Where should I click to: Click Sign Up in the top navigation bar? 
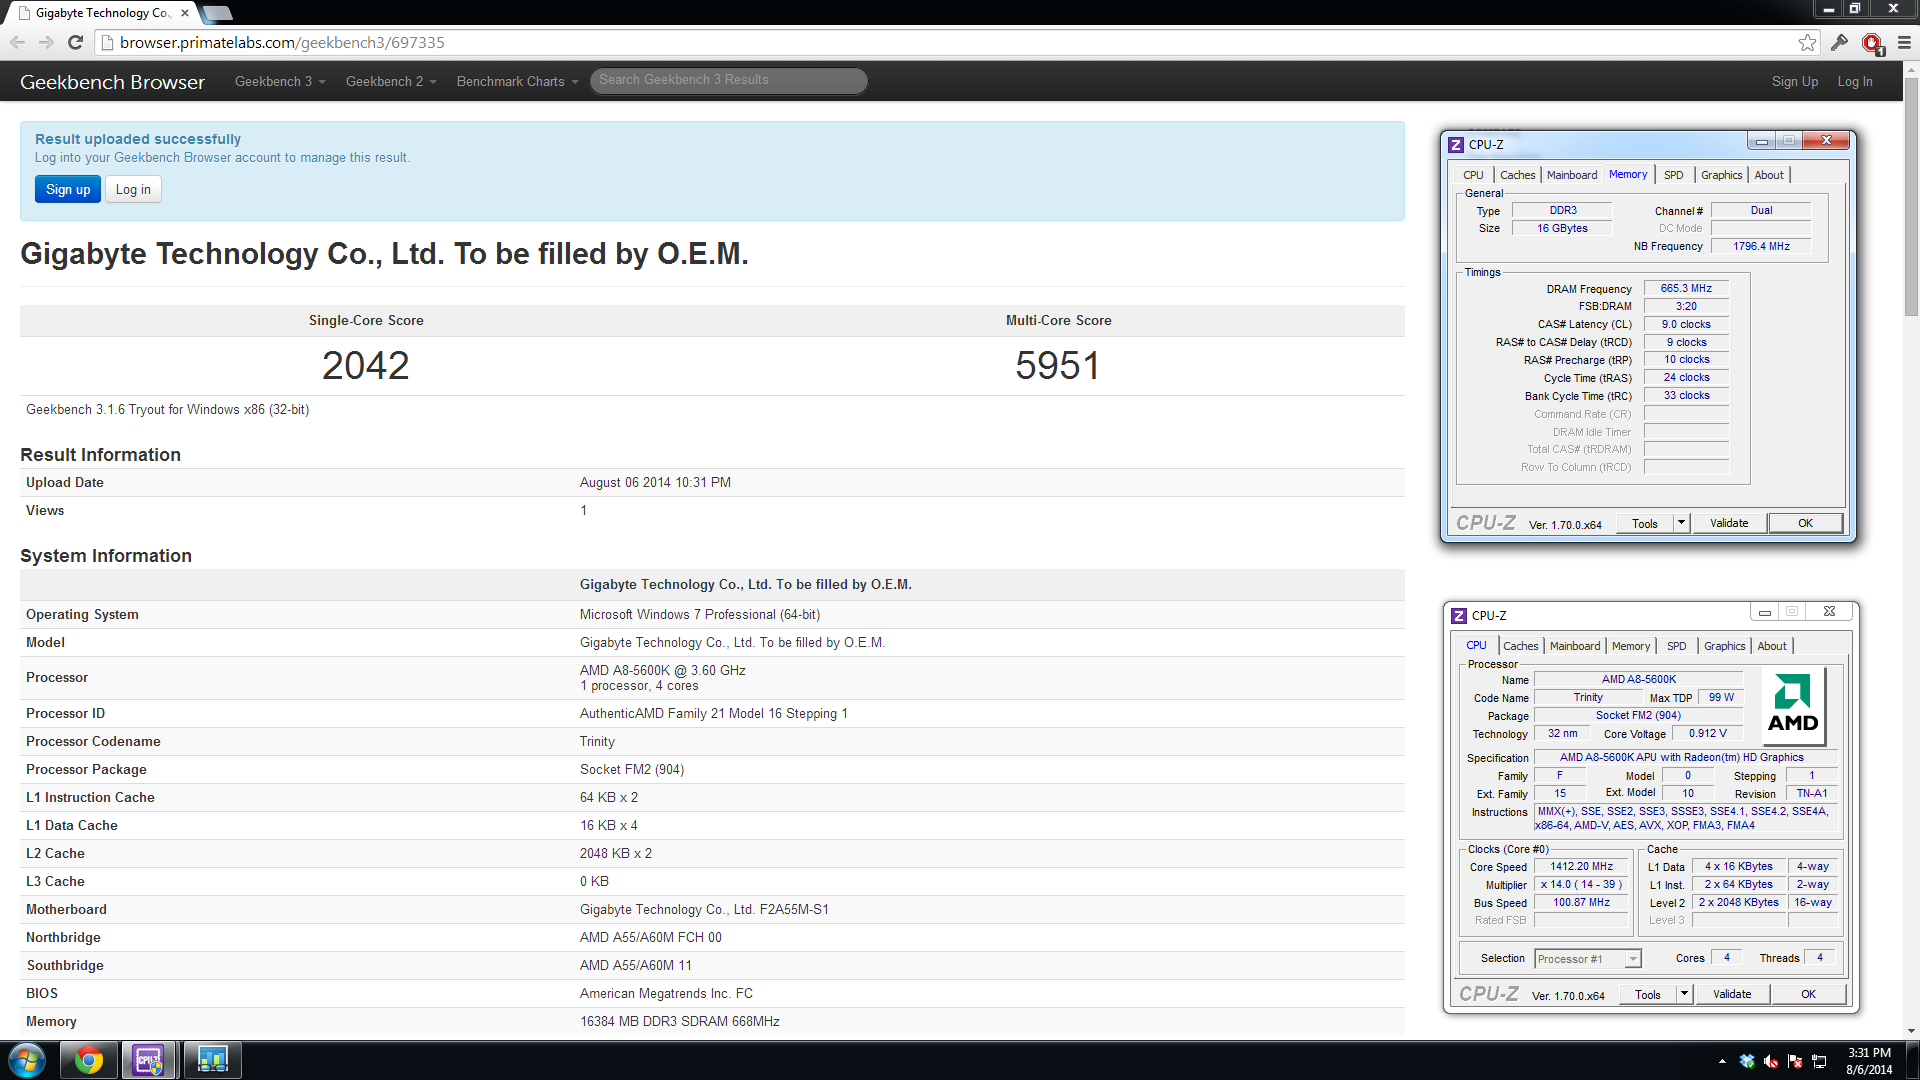tap(1795, 81)
